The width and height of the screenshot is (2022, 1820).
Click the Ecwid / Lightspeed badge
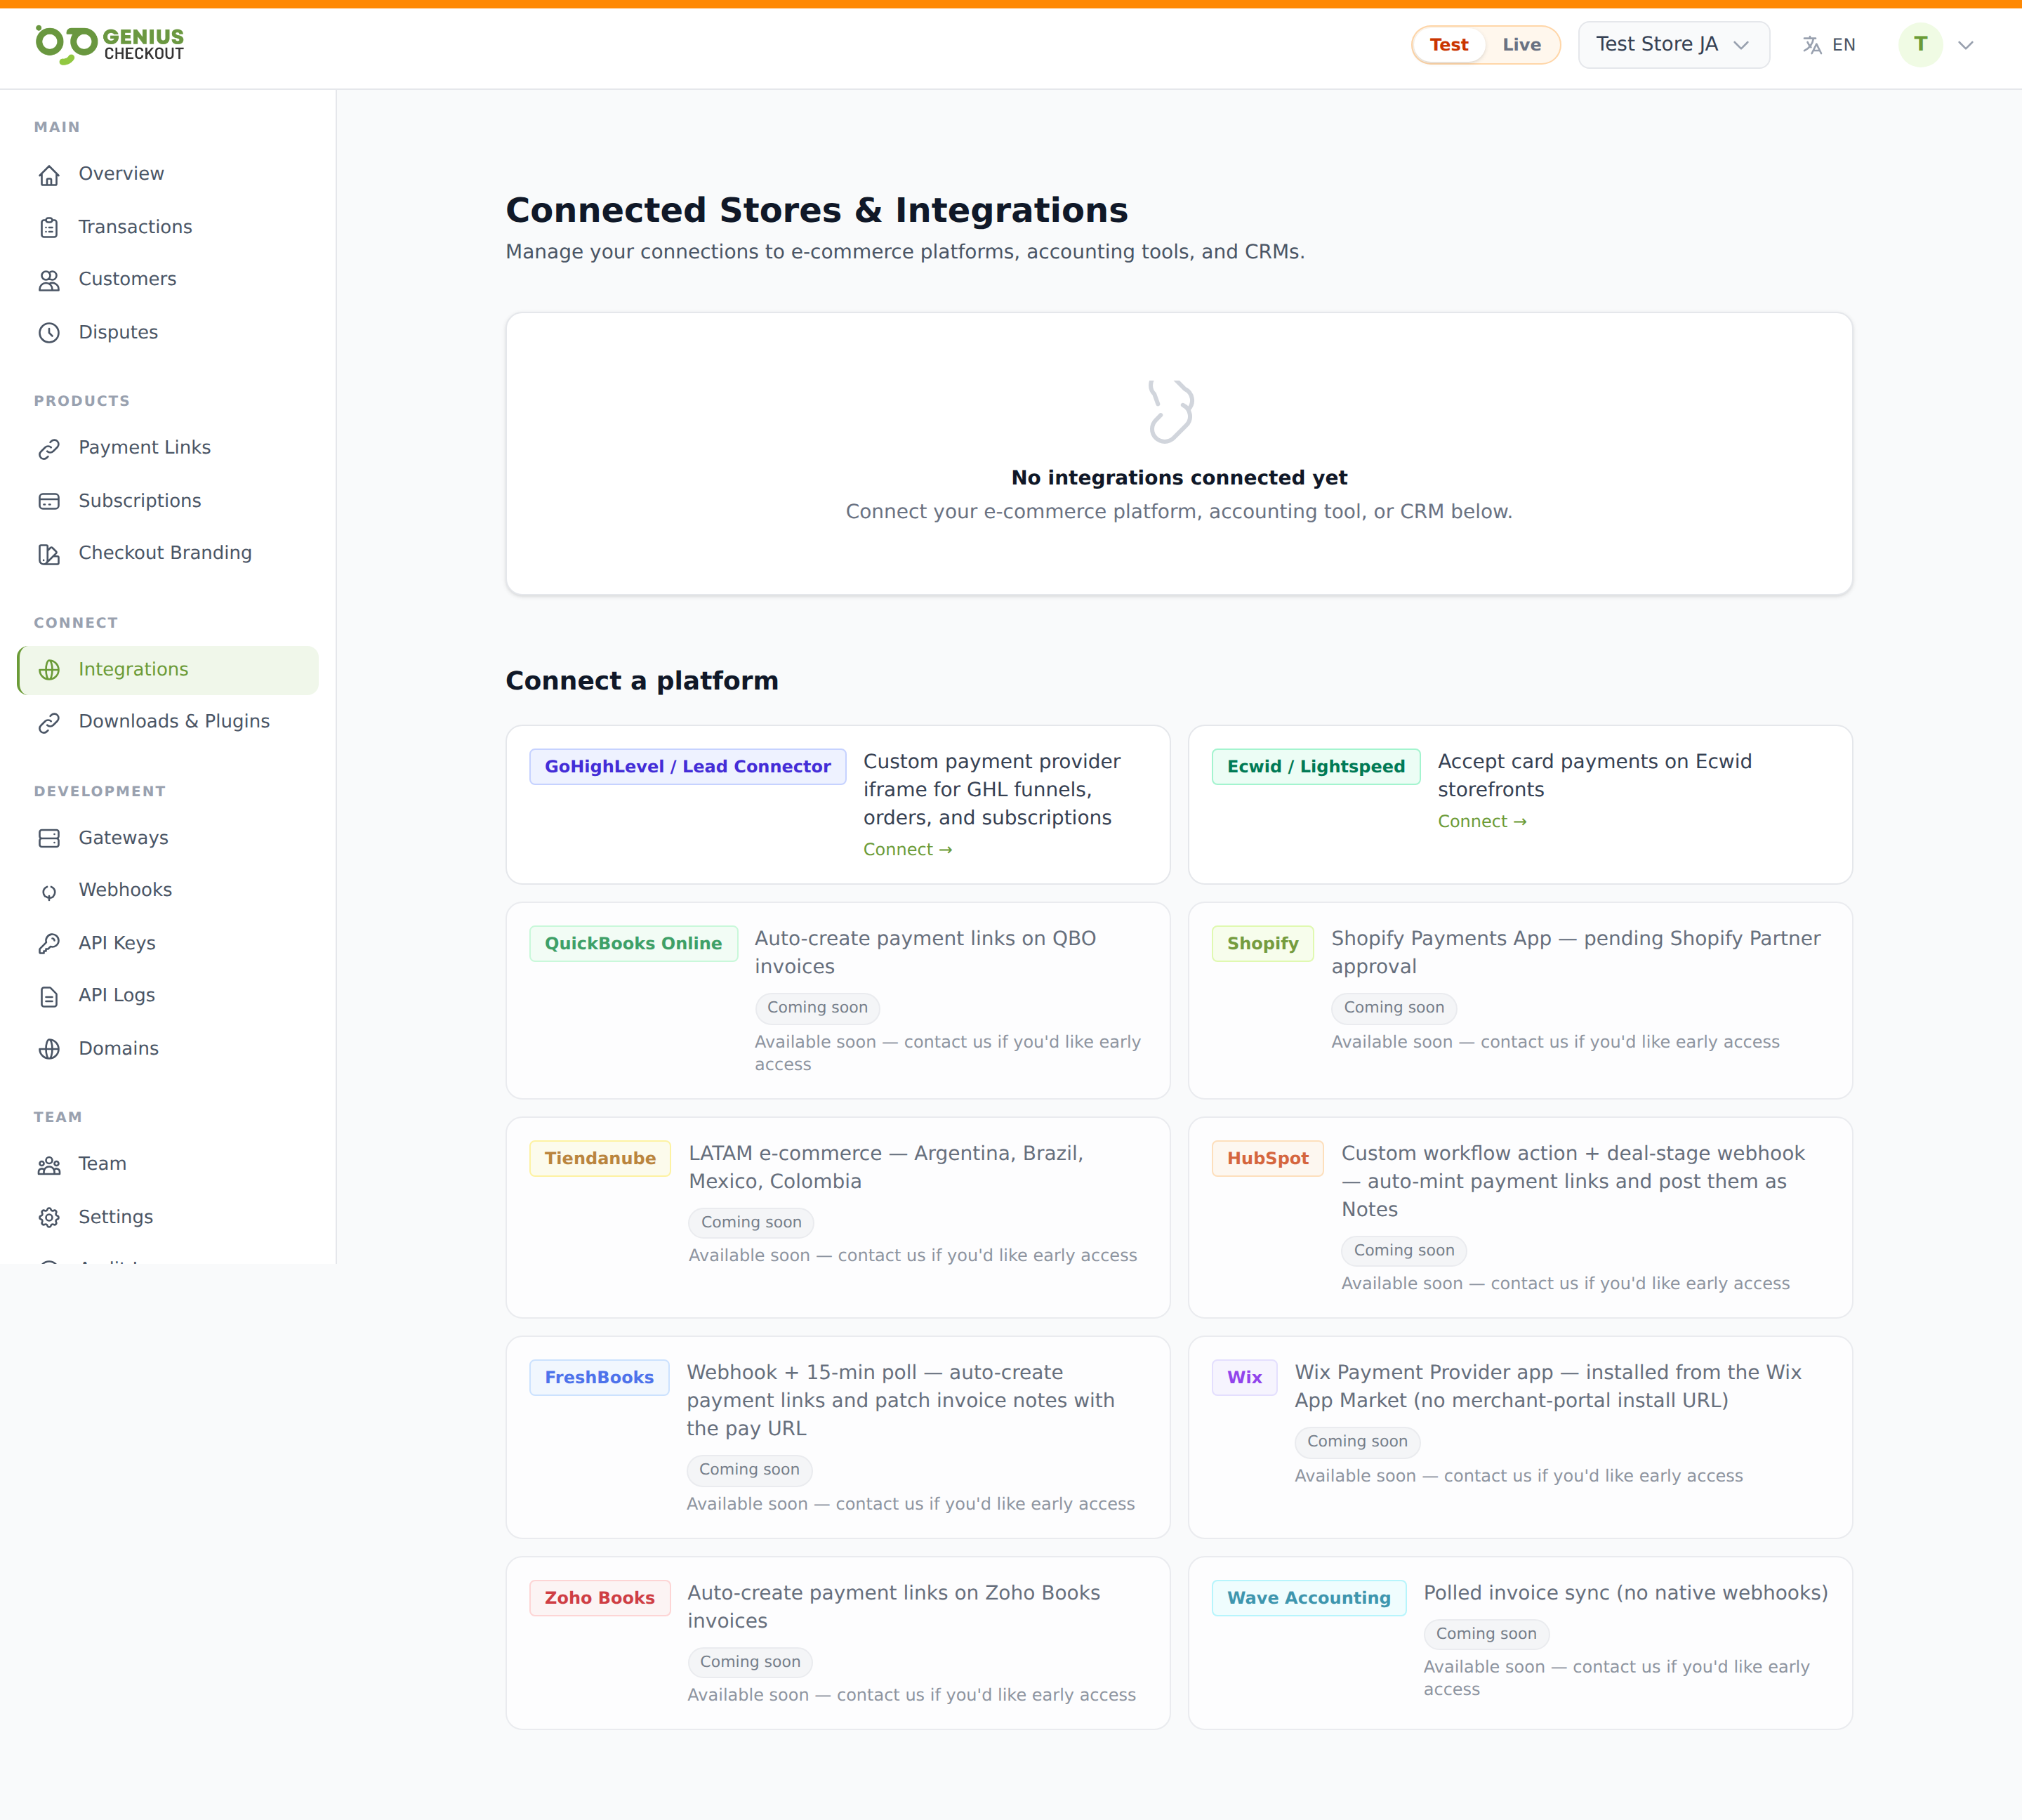click(x=1316, y=767)
